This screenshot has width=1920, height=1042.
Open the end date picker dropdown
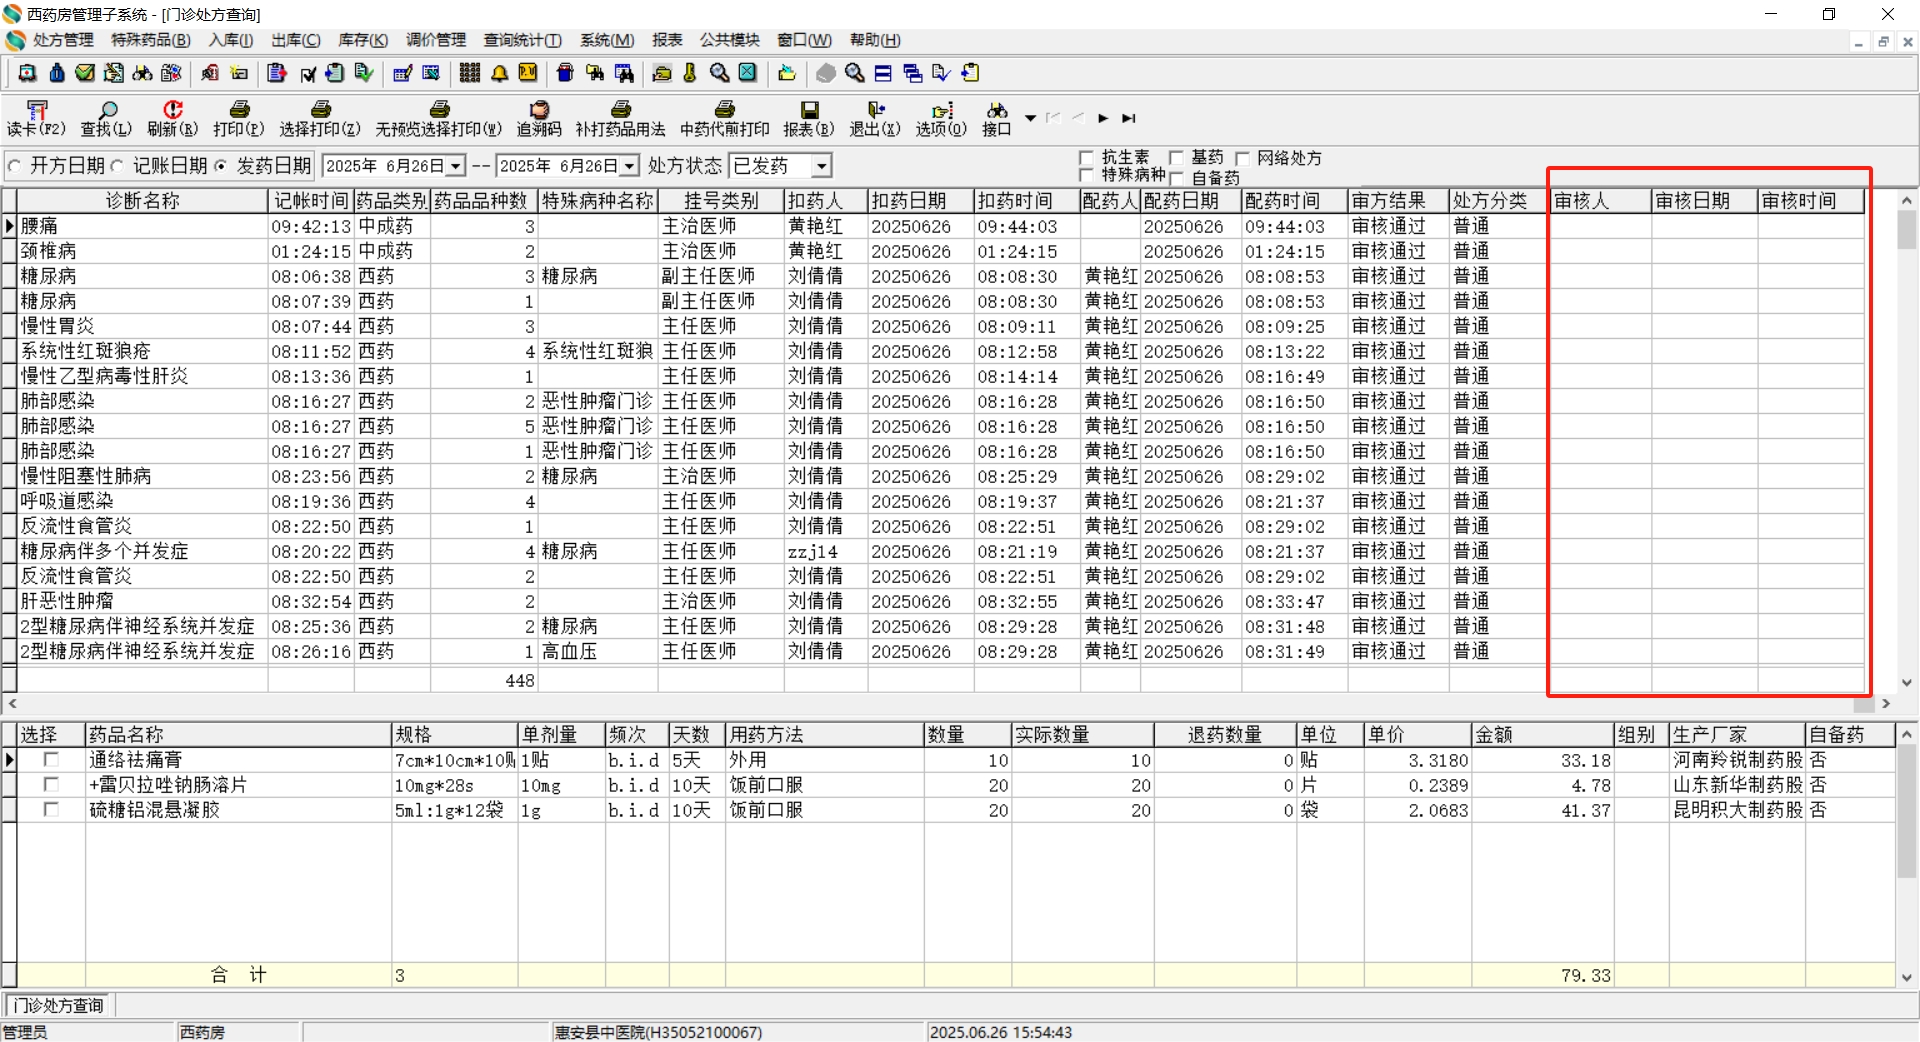click(x=630, y=166)
